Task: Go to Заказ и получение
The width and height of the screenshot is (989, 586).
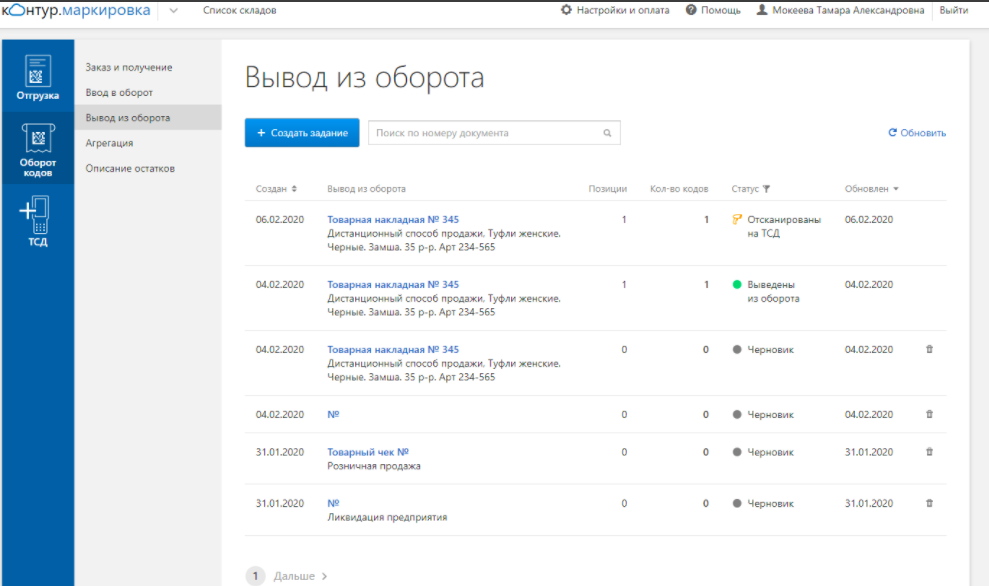Action: click(x=129, y=67)
